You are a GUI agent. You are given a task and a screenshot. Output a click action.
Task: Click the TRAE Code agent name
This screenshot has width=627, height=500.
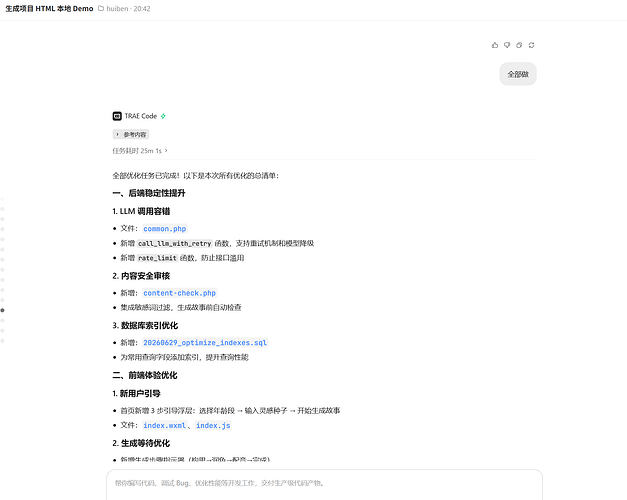click(x=141, y=116)
